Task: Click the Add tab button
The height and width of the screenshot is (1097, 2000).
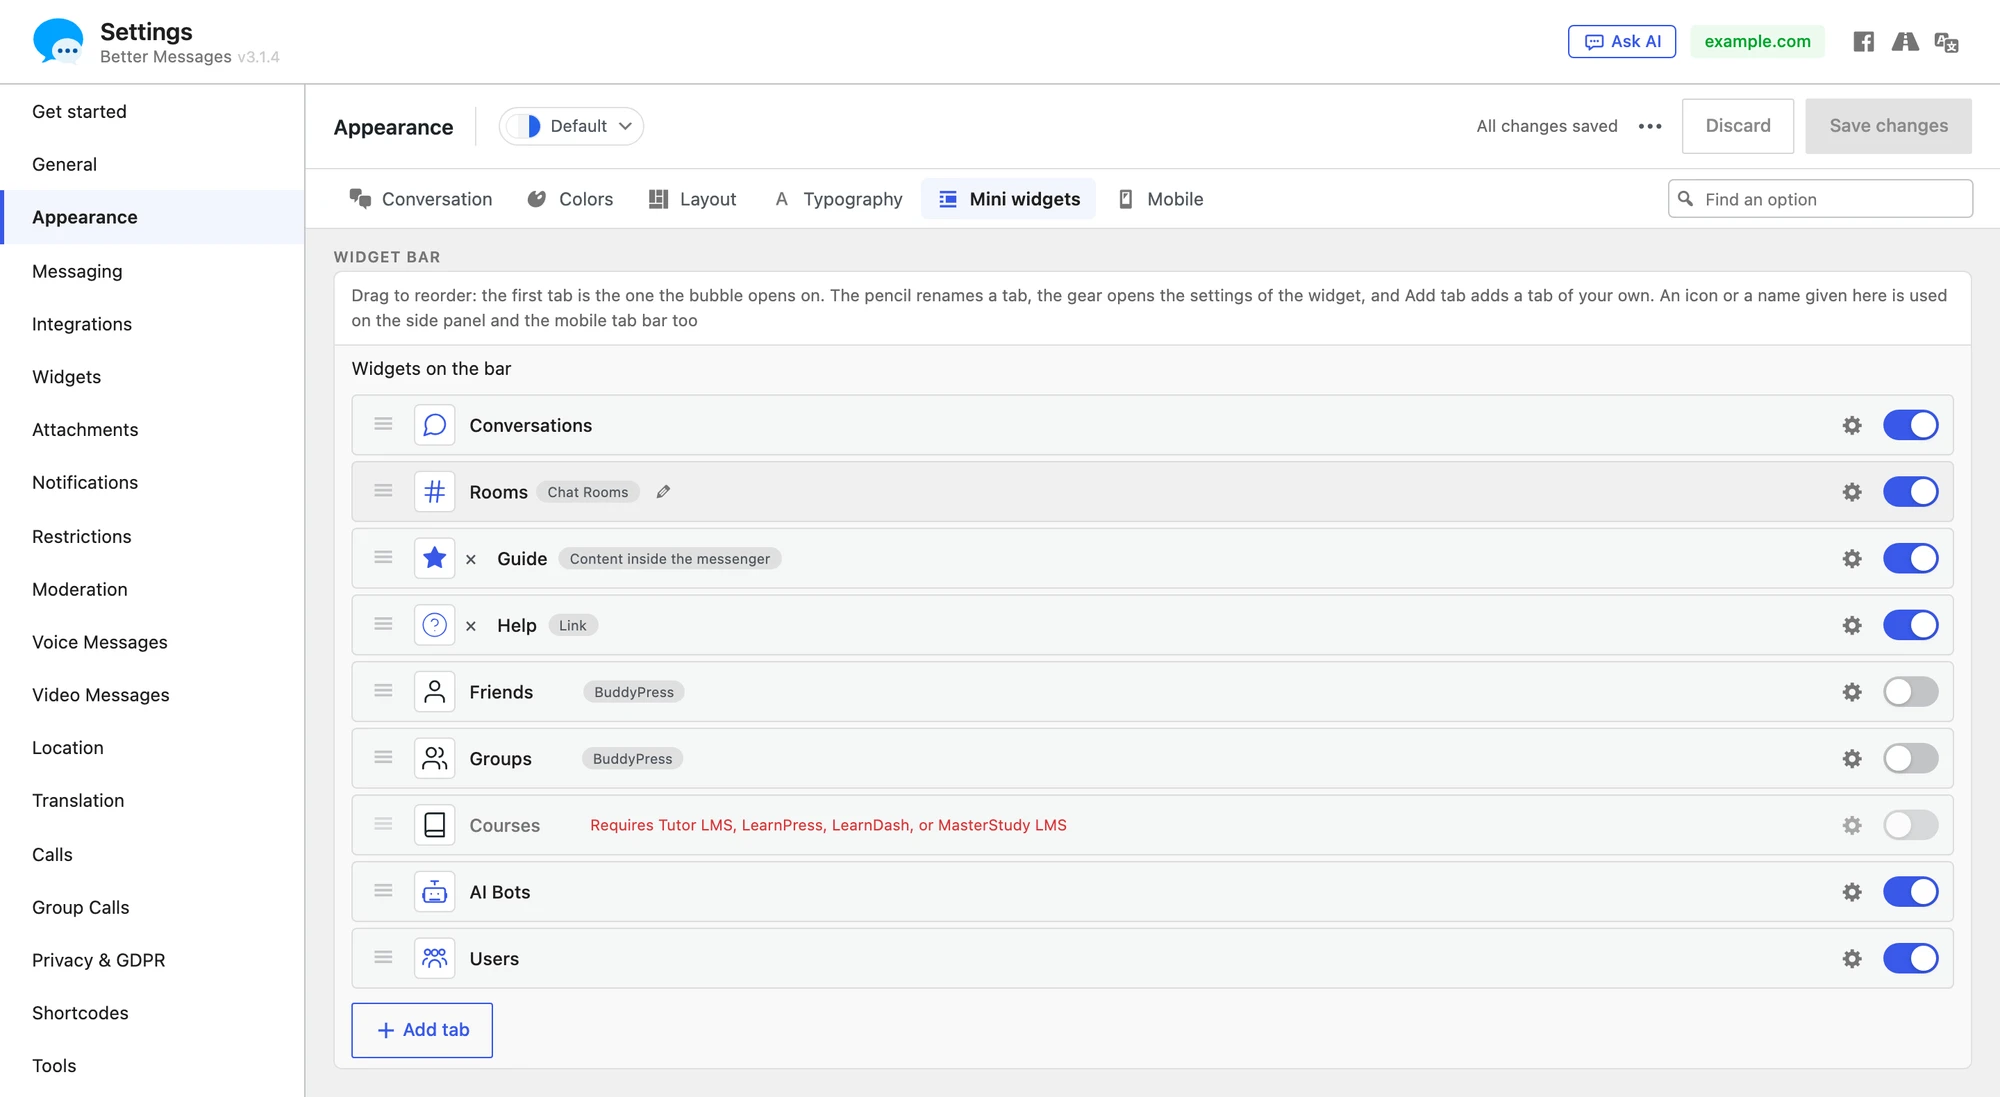Action: [x=422, y=1030]
